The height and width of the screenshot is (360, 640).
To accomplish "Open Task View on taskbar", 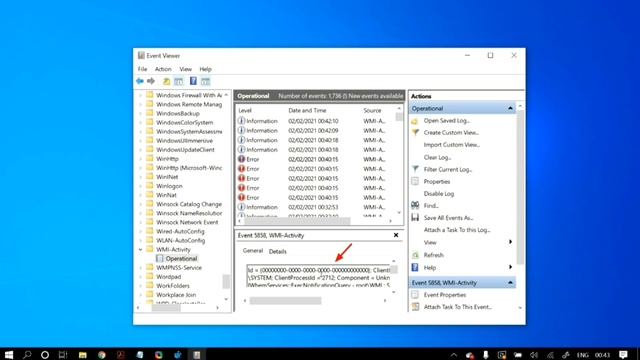I will click(x=63, y=354).
